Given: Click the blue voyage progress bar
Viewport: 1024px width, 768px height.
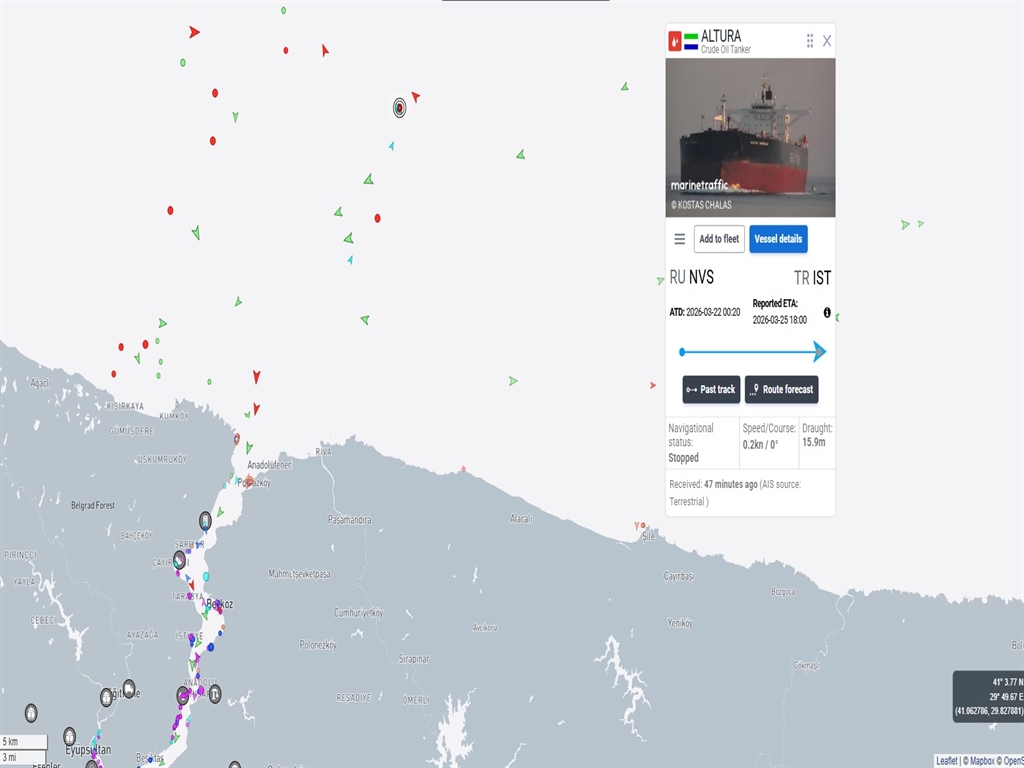Looking at the screenshot, I should 750,352.
